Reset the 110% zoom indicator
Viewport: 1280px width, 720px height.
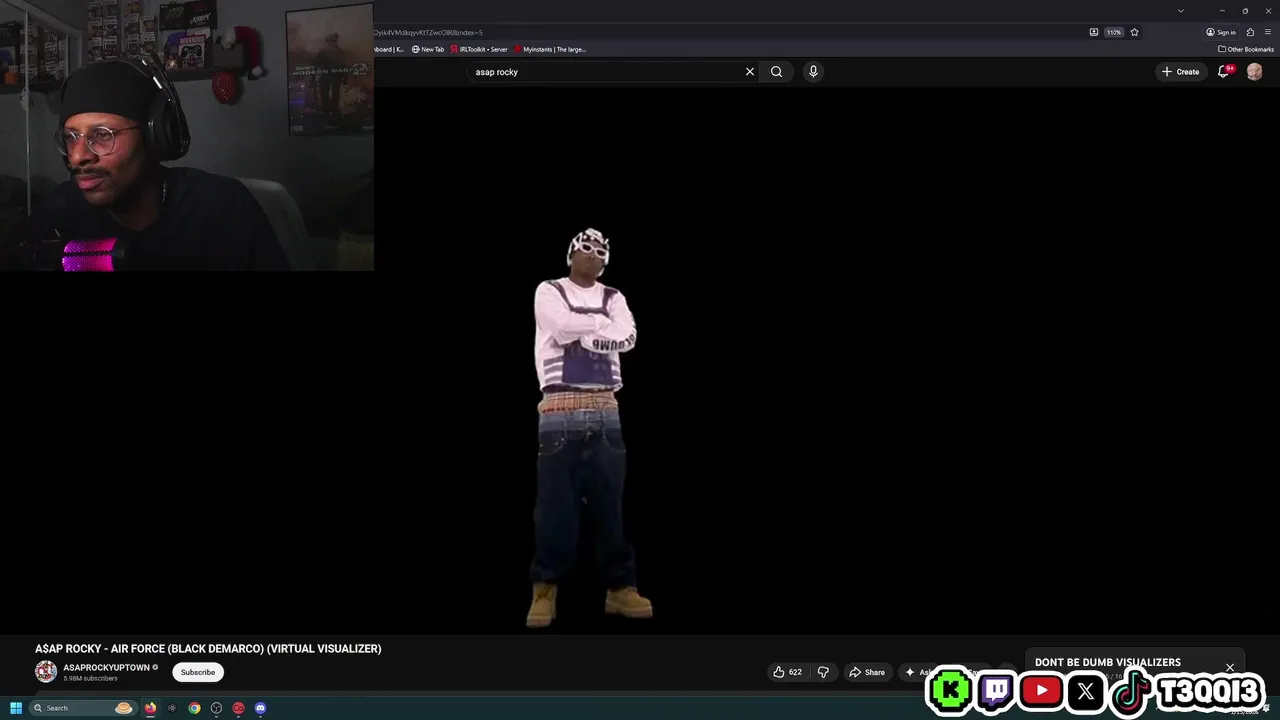pyautogui.click(x=1113, y=32)
